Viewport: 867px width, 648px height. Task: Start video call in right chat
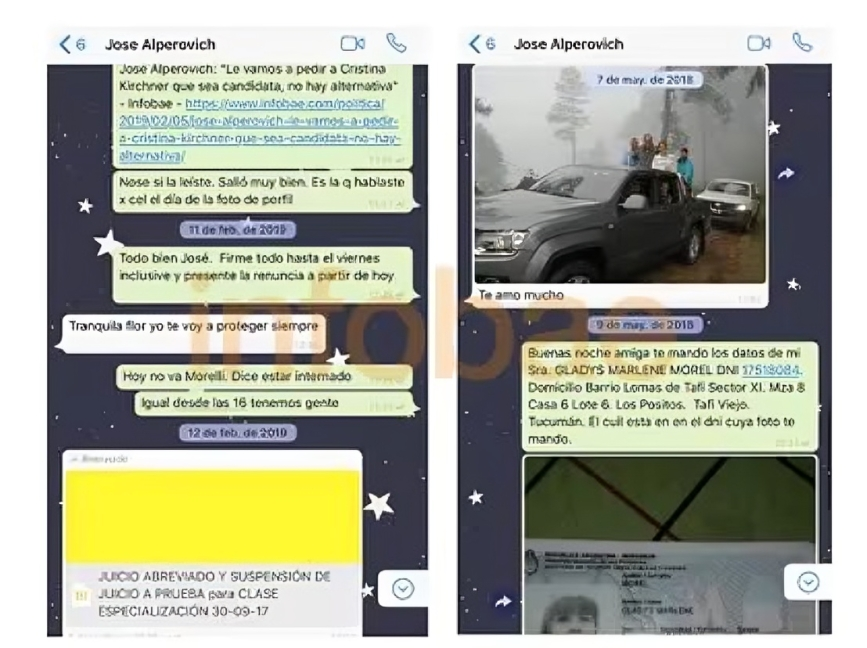pos(759,44)
